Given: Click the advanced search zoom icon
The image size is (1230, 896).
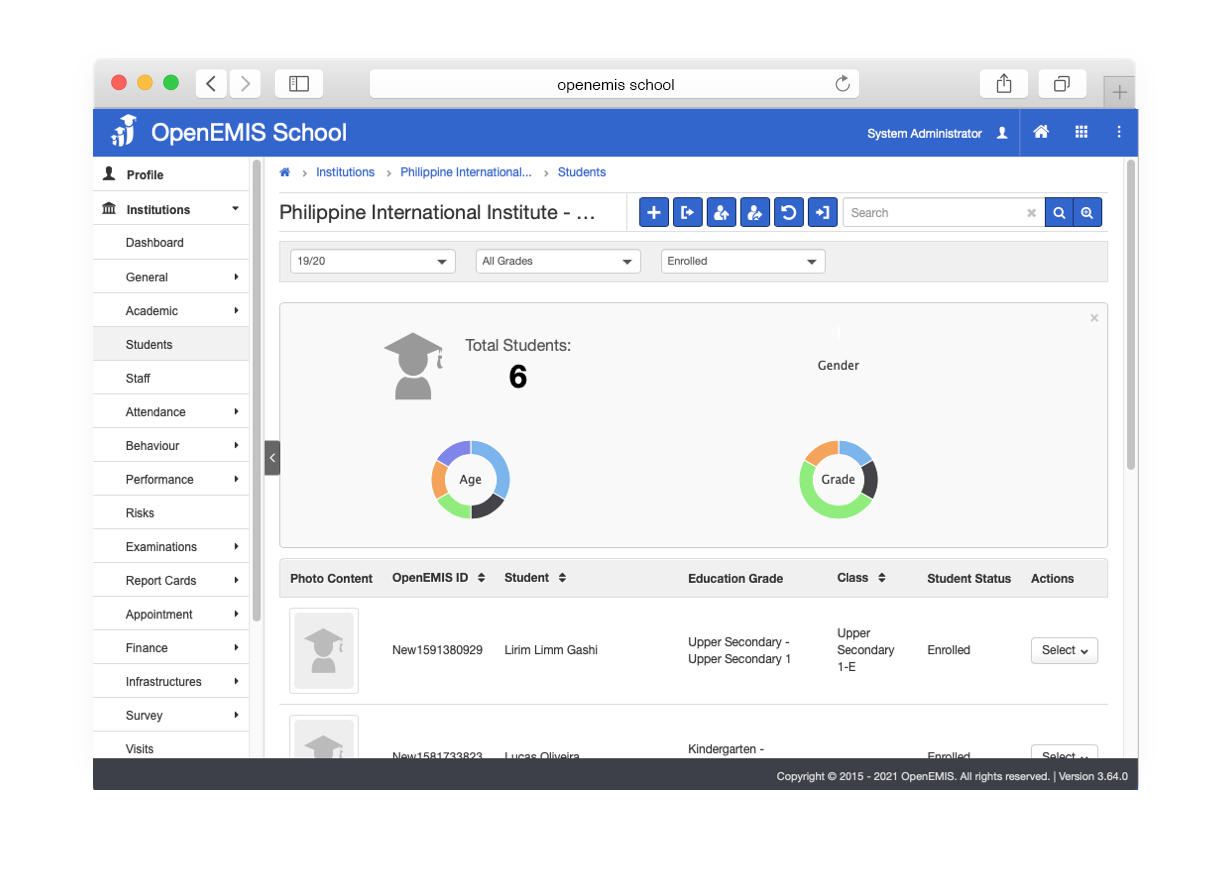Looking at the screenshot, I should (1087, 212).
